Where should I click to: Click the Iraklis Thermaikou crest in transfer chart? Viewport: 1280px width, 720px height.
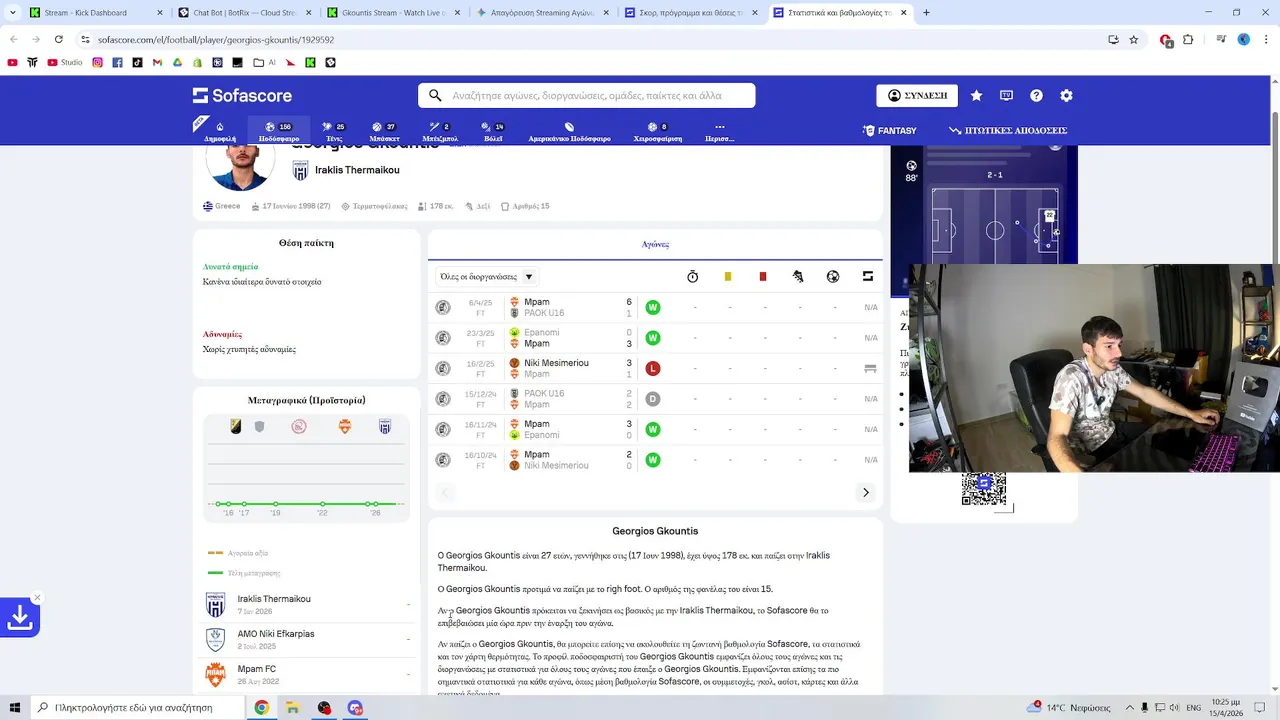click(385, 427)
